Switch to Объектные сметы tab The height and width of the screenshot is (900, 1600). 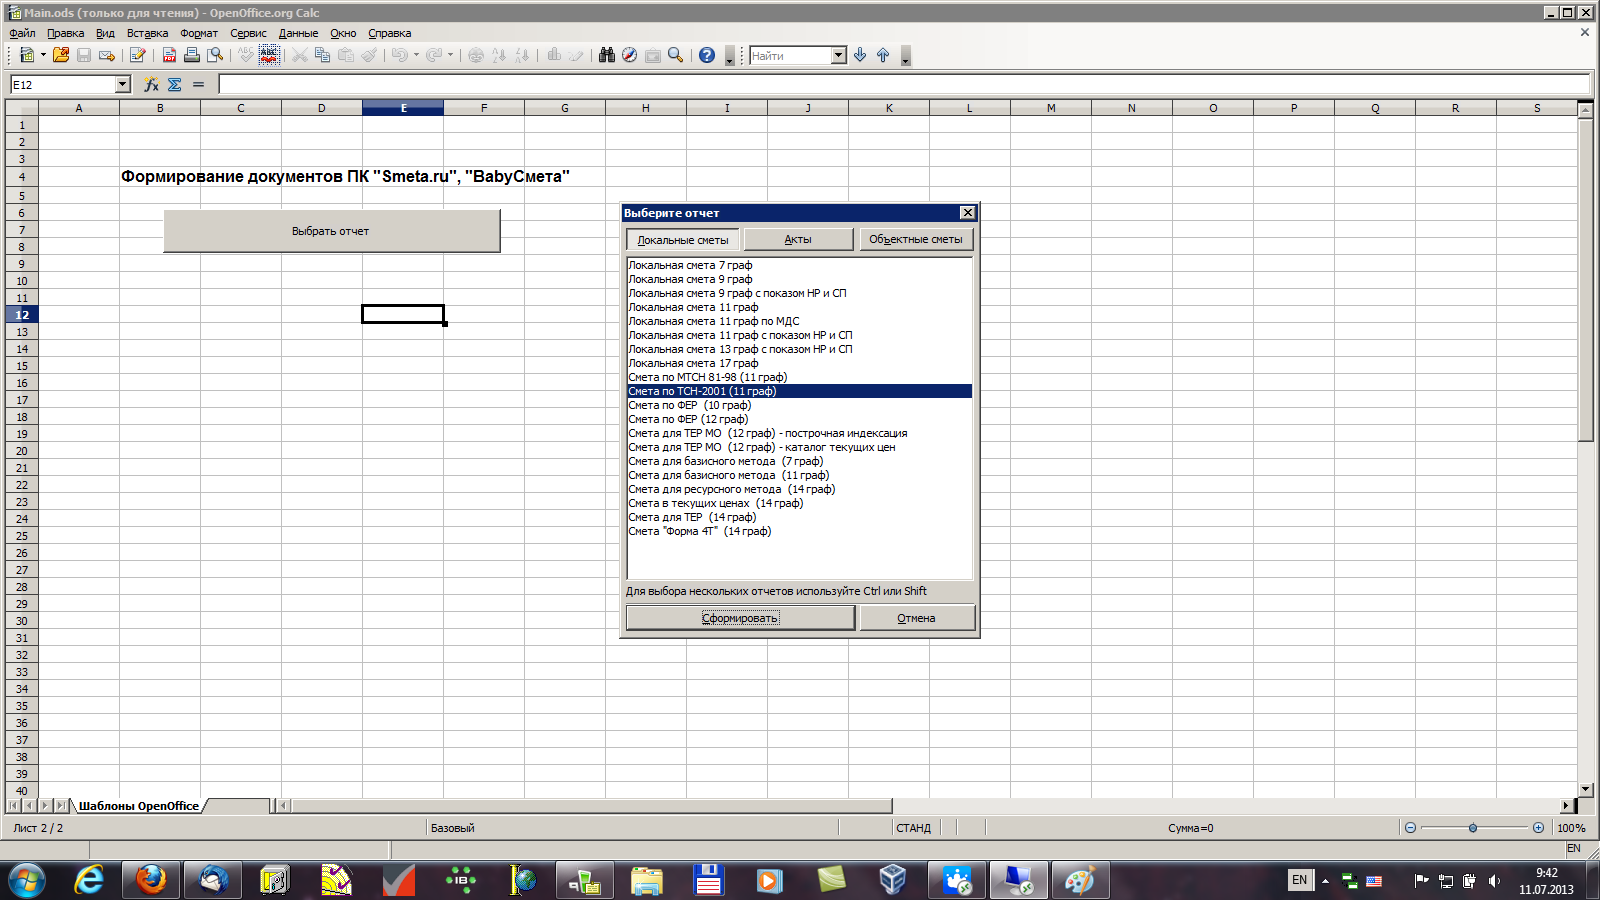[x=916, y=240]
